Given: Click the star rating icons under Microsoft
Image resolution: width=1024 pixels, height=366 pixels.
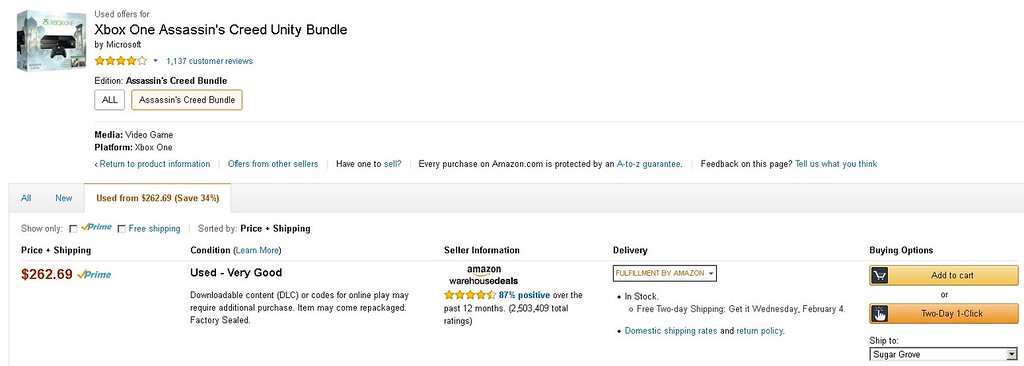Looking at the screenshot, I should coord(121,61).
